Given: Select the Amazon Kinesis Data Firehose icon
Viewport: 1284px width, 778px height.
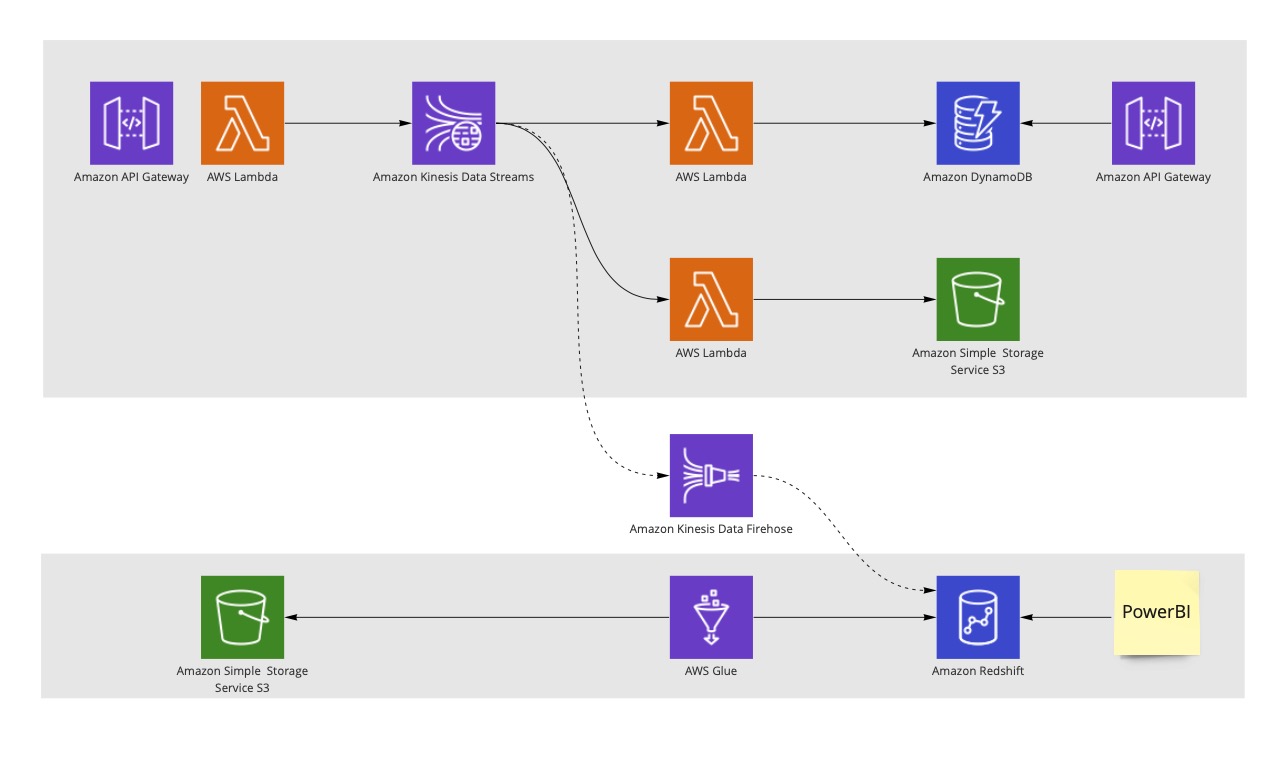Looking at the screenshot, I should click(x=711, y=475).
